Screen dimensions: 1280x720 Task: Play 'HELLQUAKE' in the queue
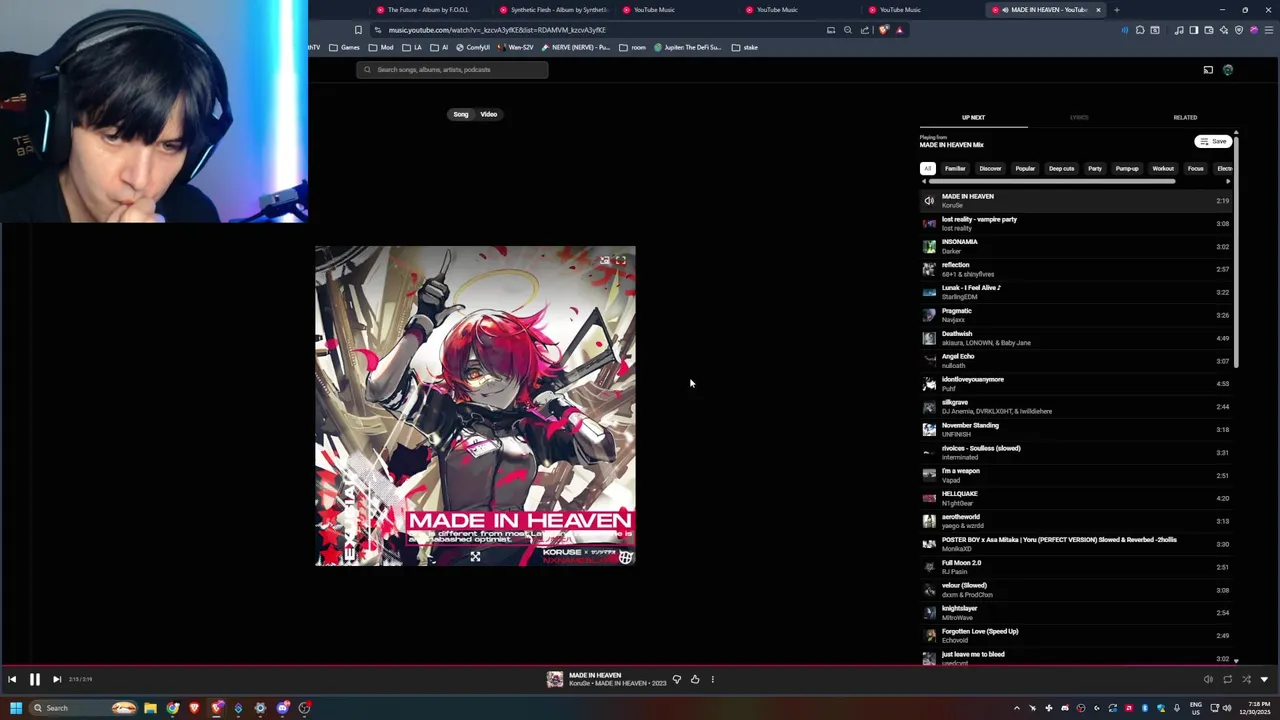(1076, 498)
